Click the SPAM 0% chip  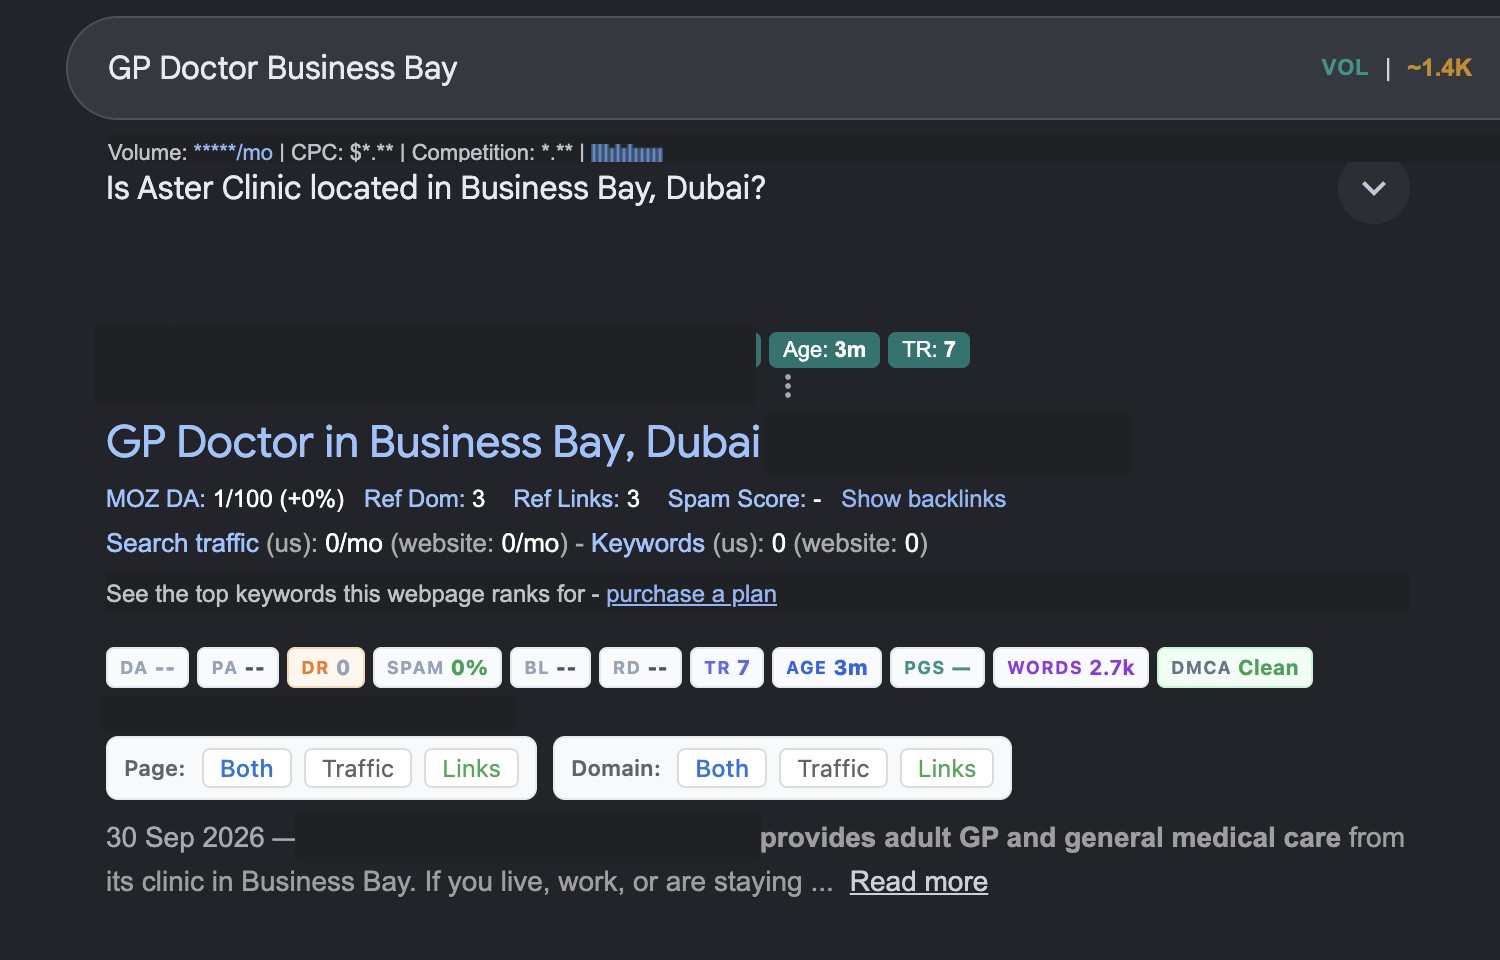point(437,668)
